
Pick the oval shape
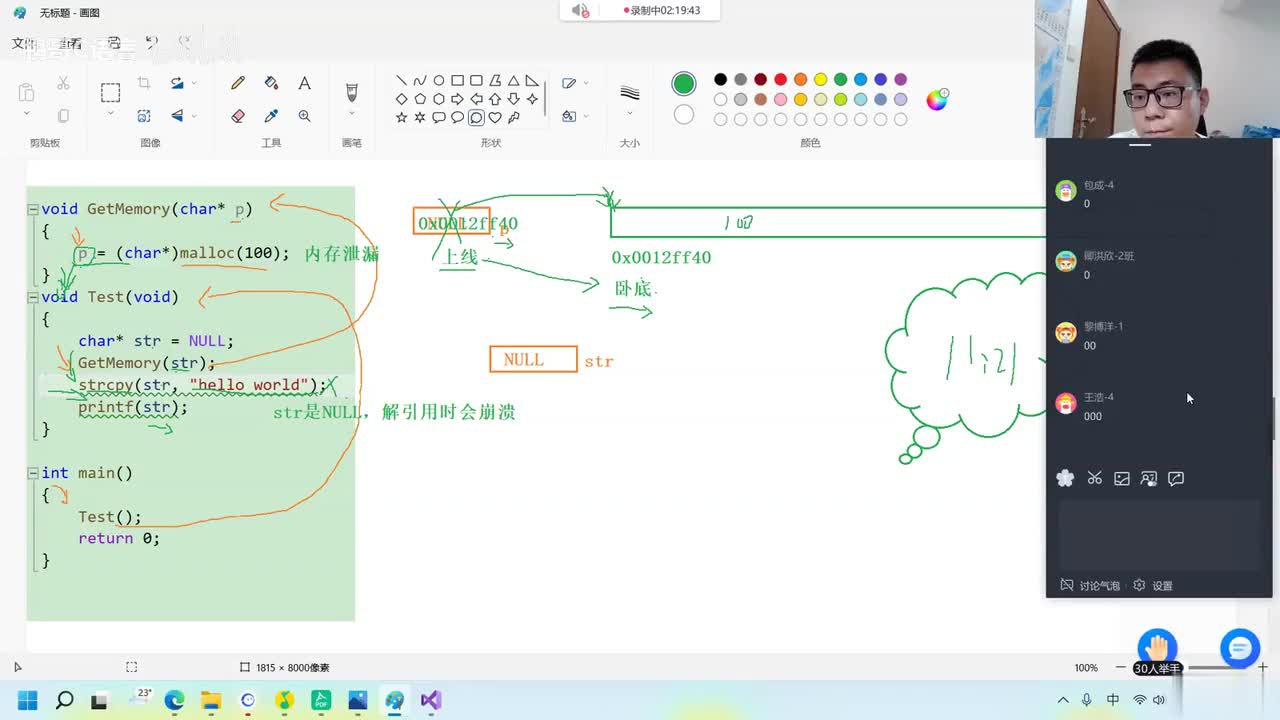438,81
